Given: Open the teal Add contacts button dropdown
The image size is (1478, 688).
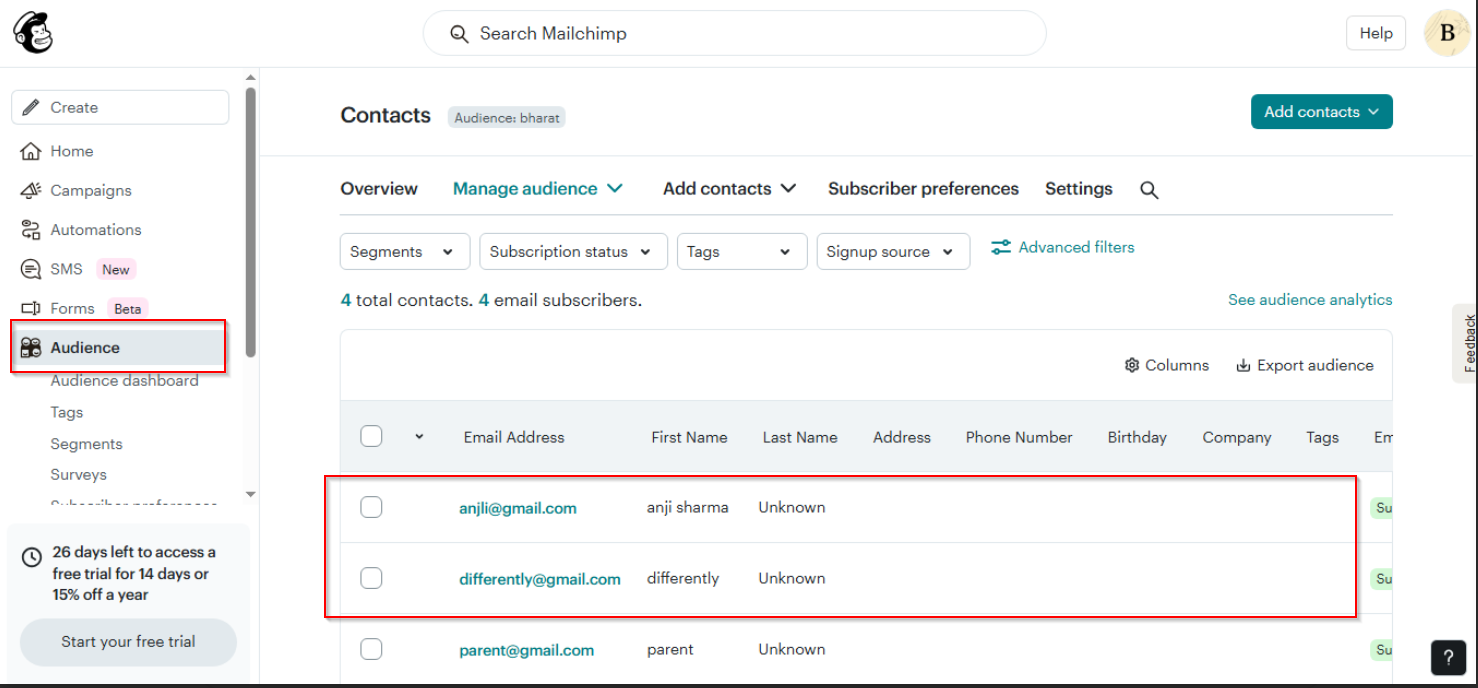Looking at the screenshot, I should pyautogui.click(x=1321, y=112).
